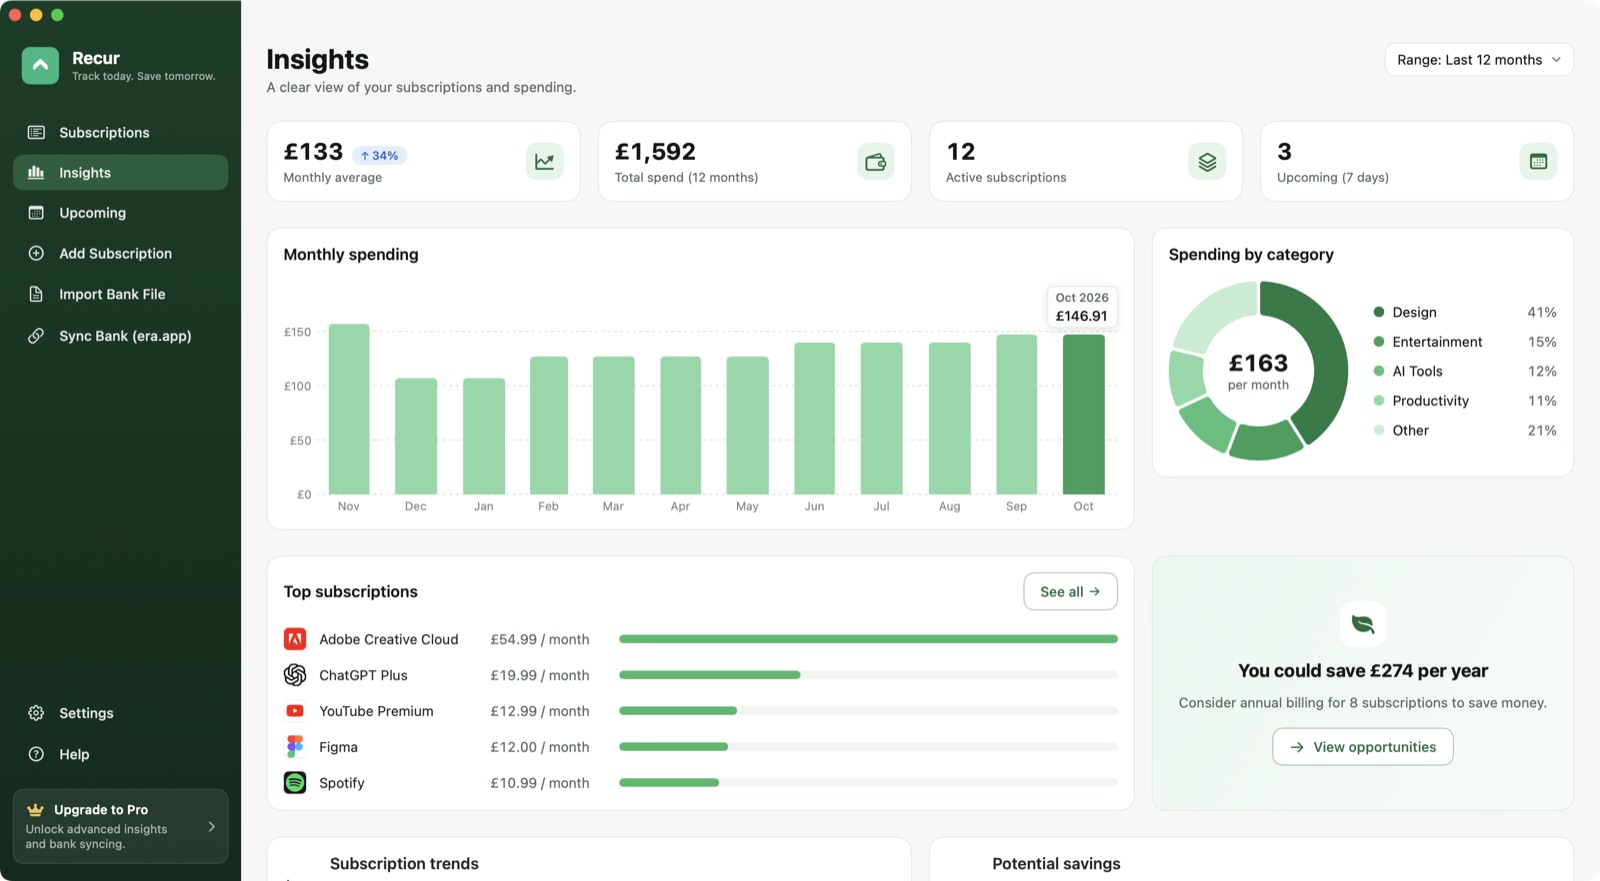Click the Design legend color dot

1379,312
